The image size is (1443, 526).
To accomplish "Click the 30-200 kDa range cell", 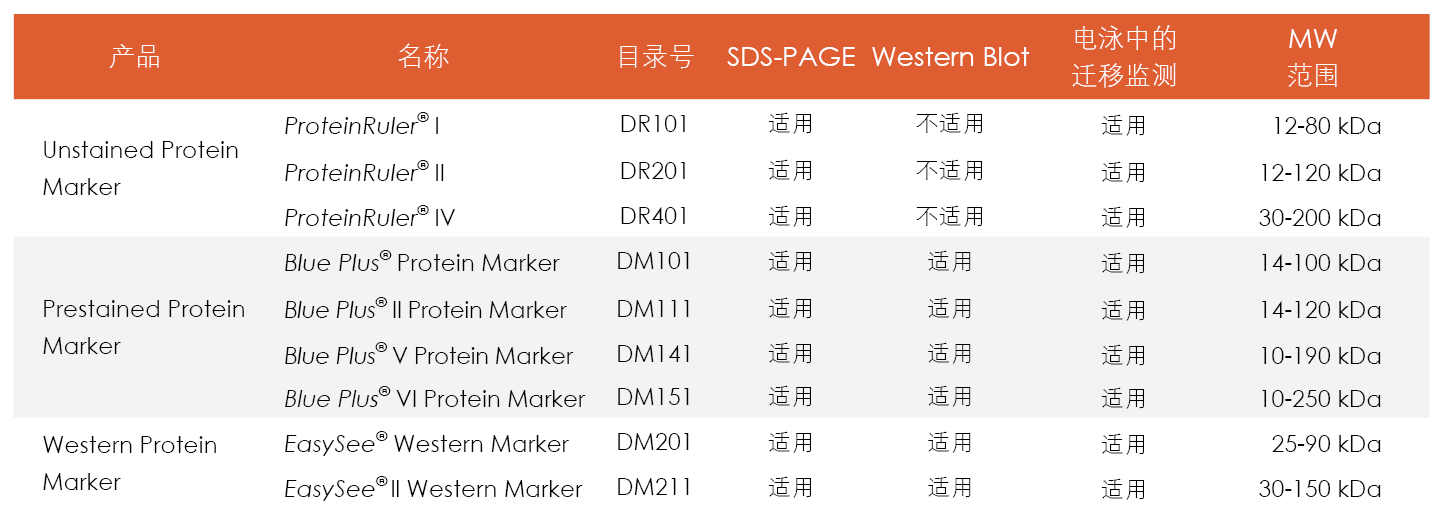I will pyautogui.click(x=1319, y=218).
